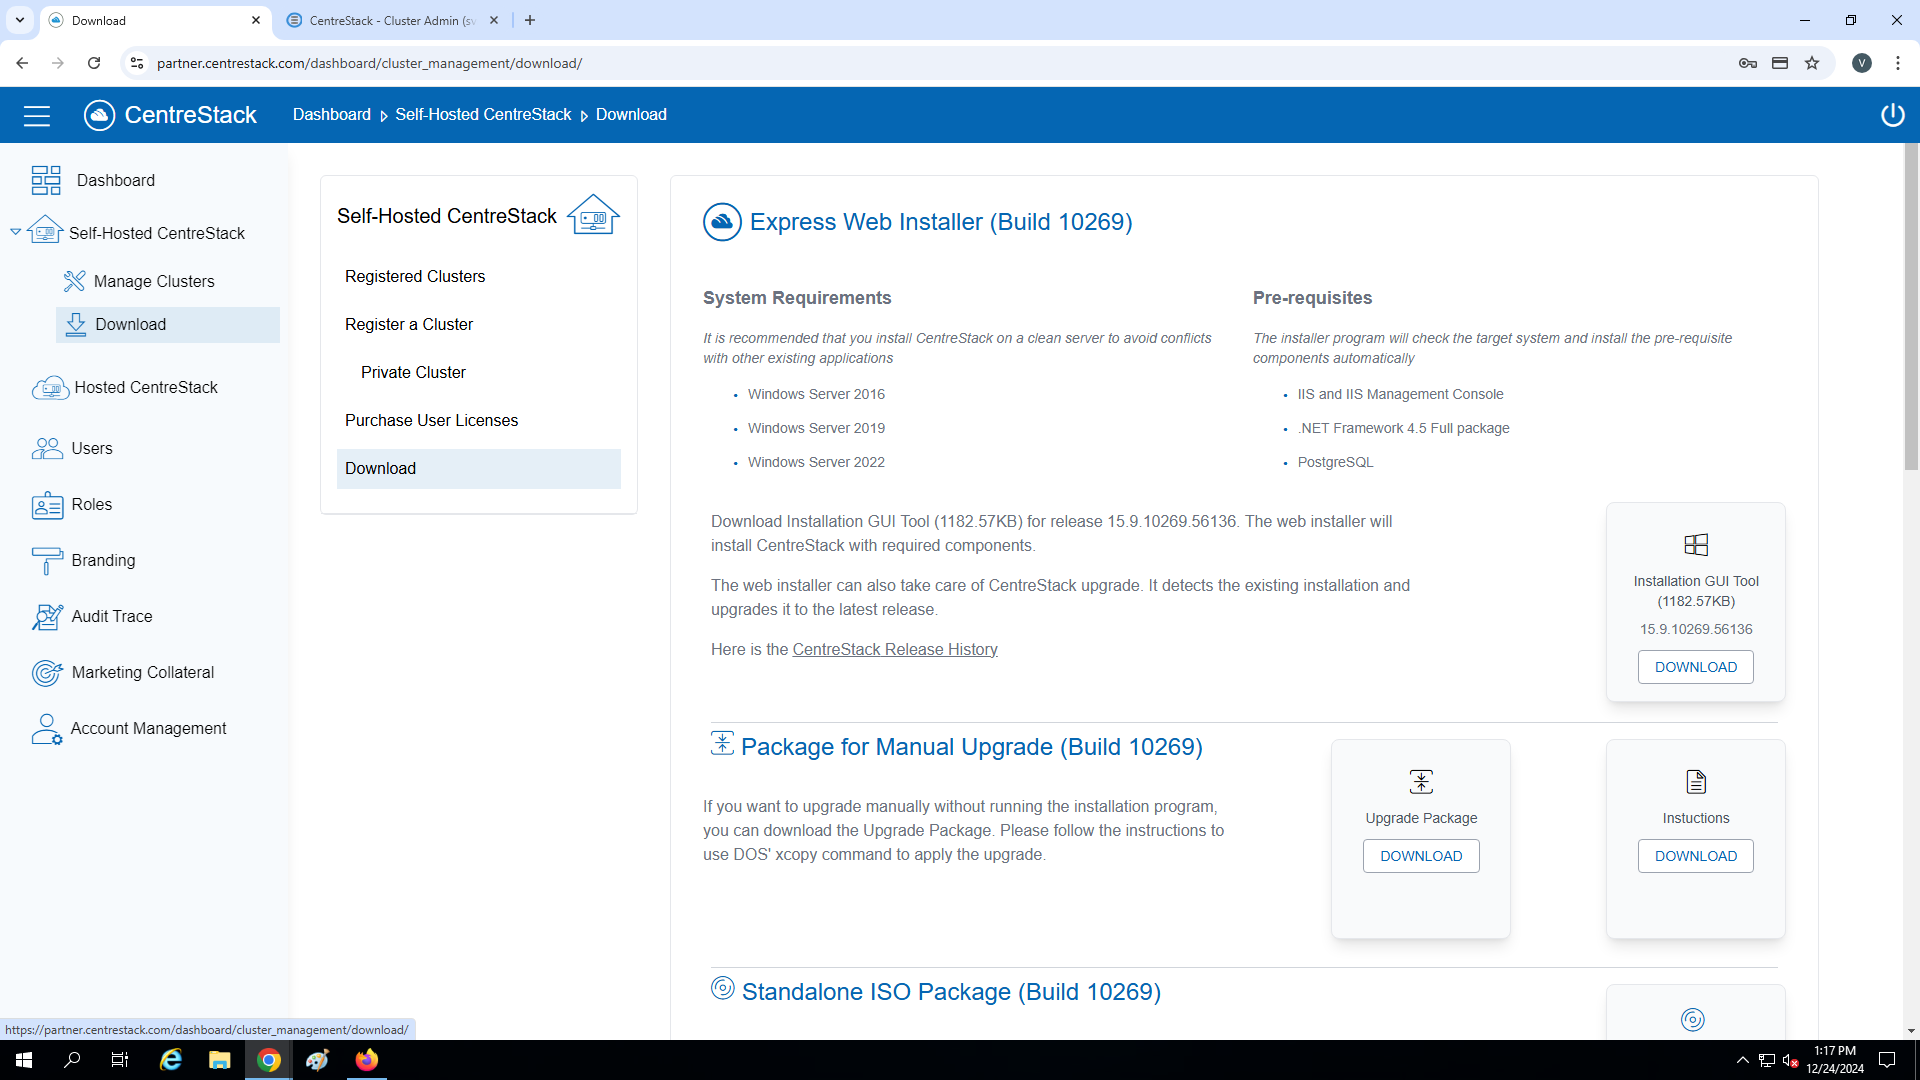Click the Dashboard grid icon in sidebar
Image resolution: width=1920 pixels, height=1080 pixels.
coord(46,180)
